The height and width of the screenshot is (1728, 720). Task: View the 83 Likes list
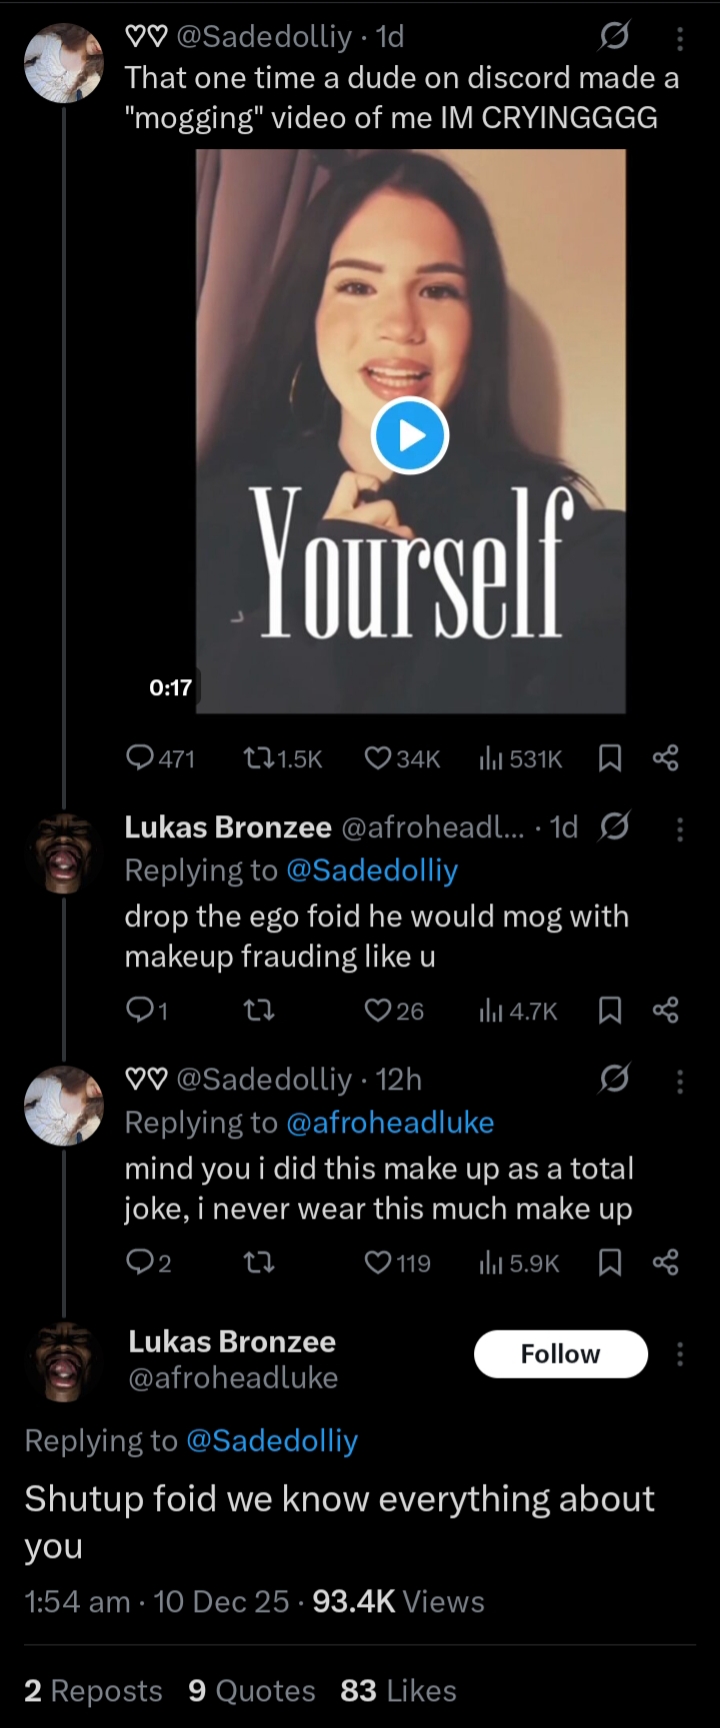coord(398,1690)
